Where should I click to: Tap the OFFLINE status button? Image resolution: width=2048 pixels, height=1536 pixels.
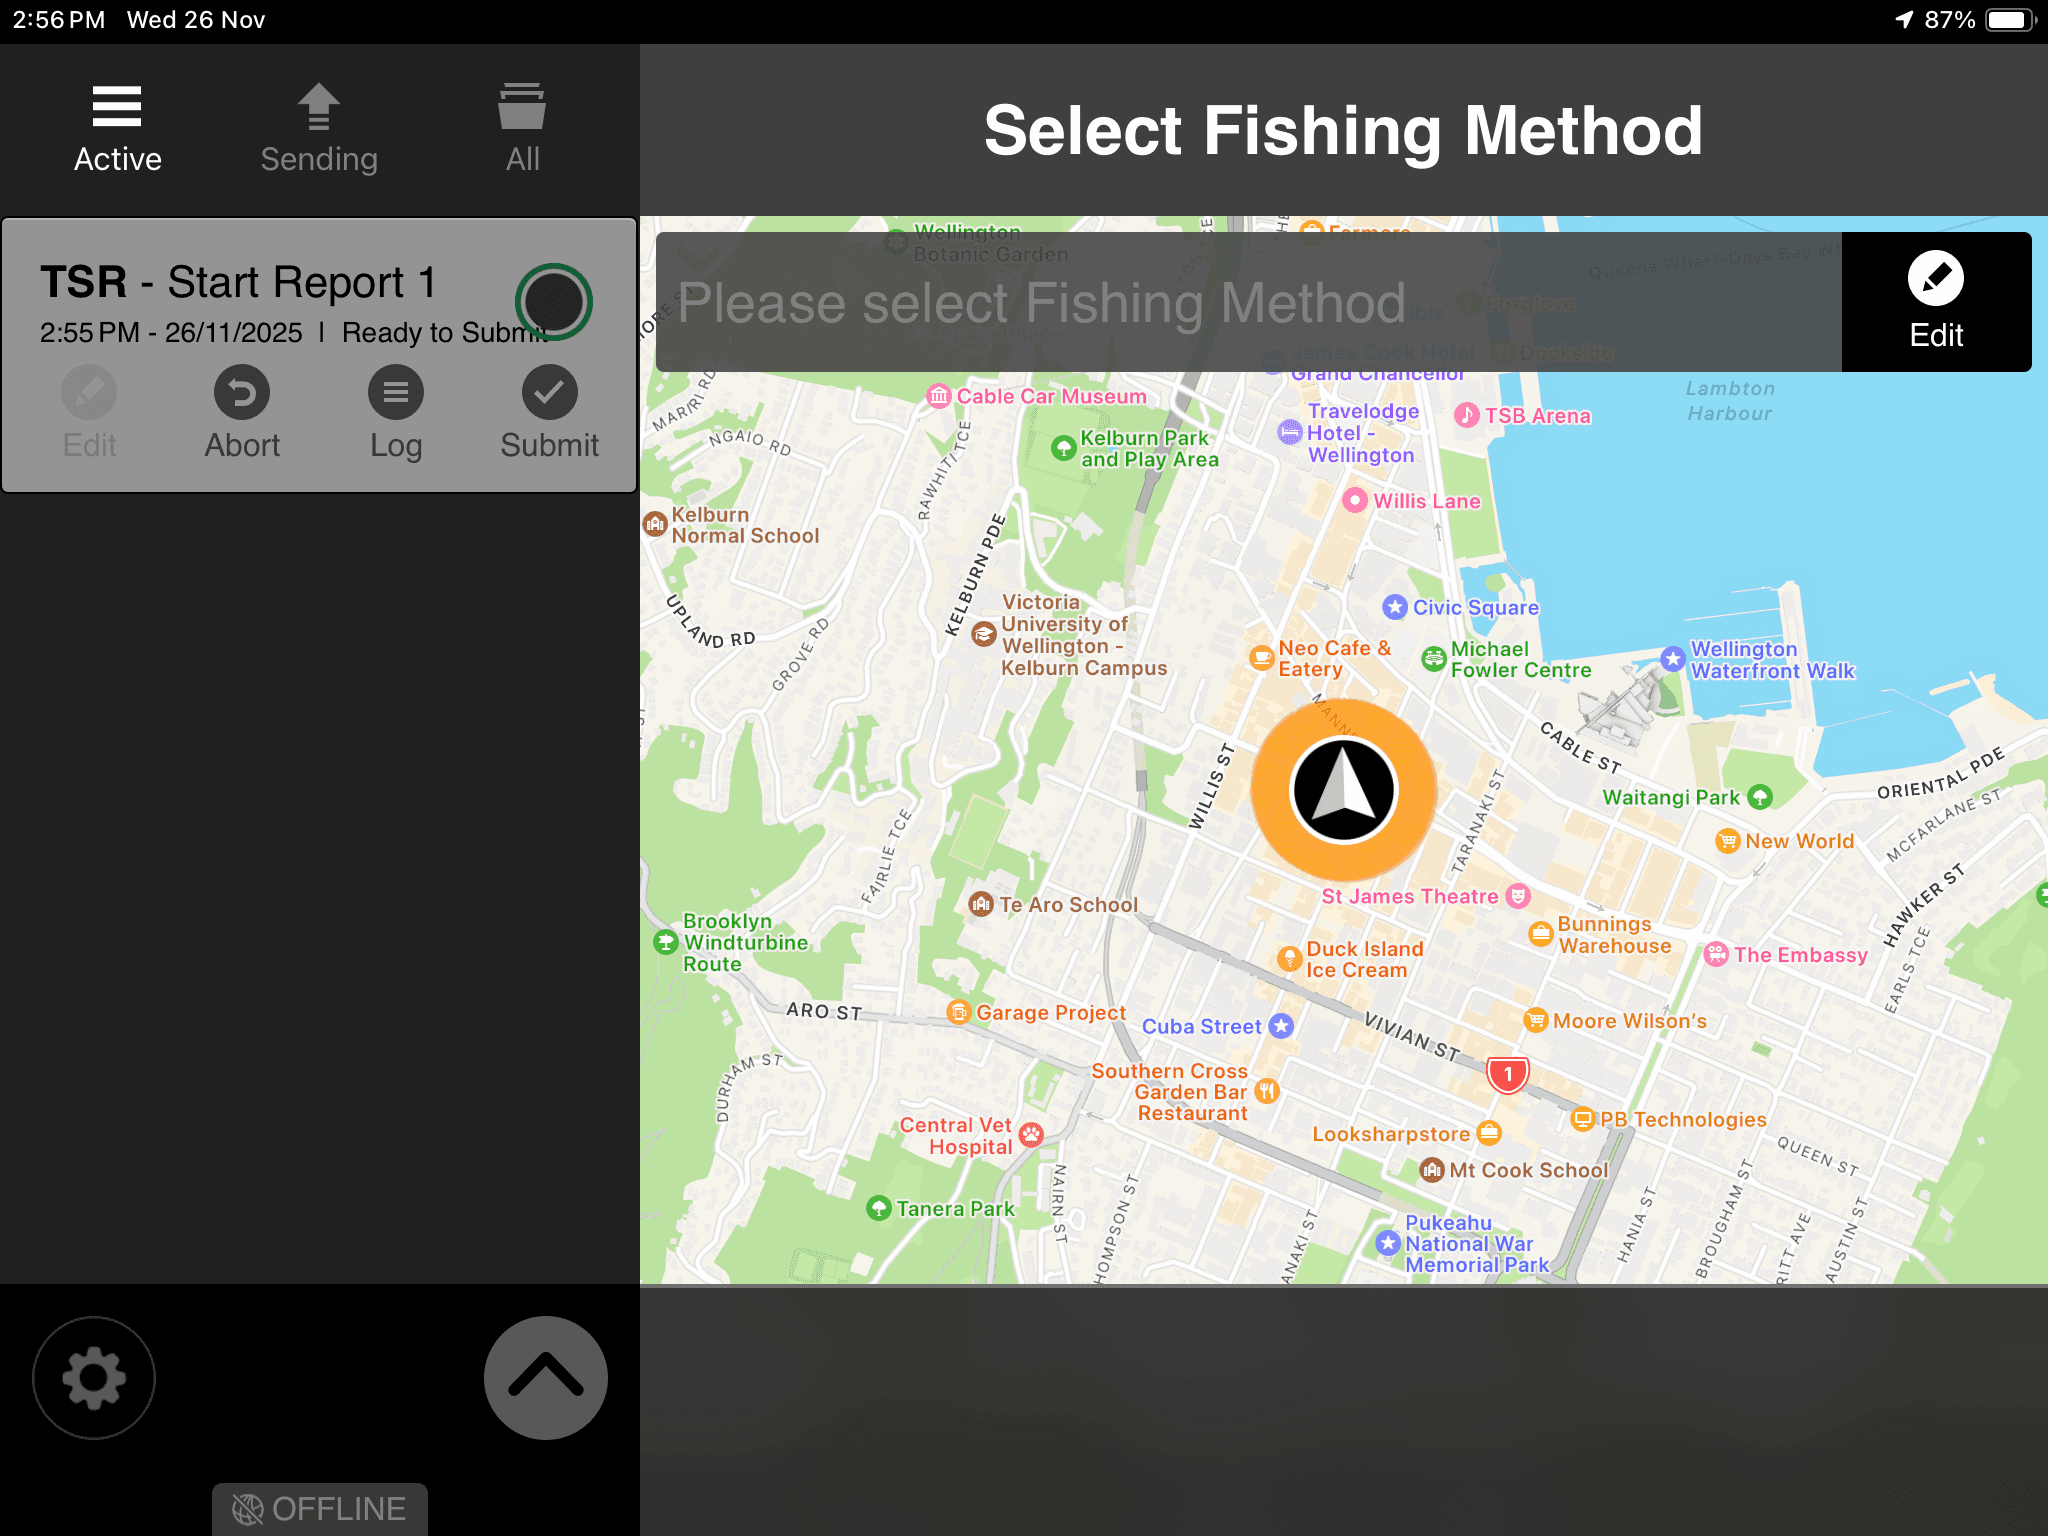(320, 1508)
